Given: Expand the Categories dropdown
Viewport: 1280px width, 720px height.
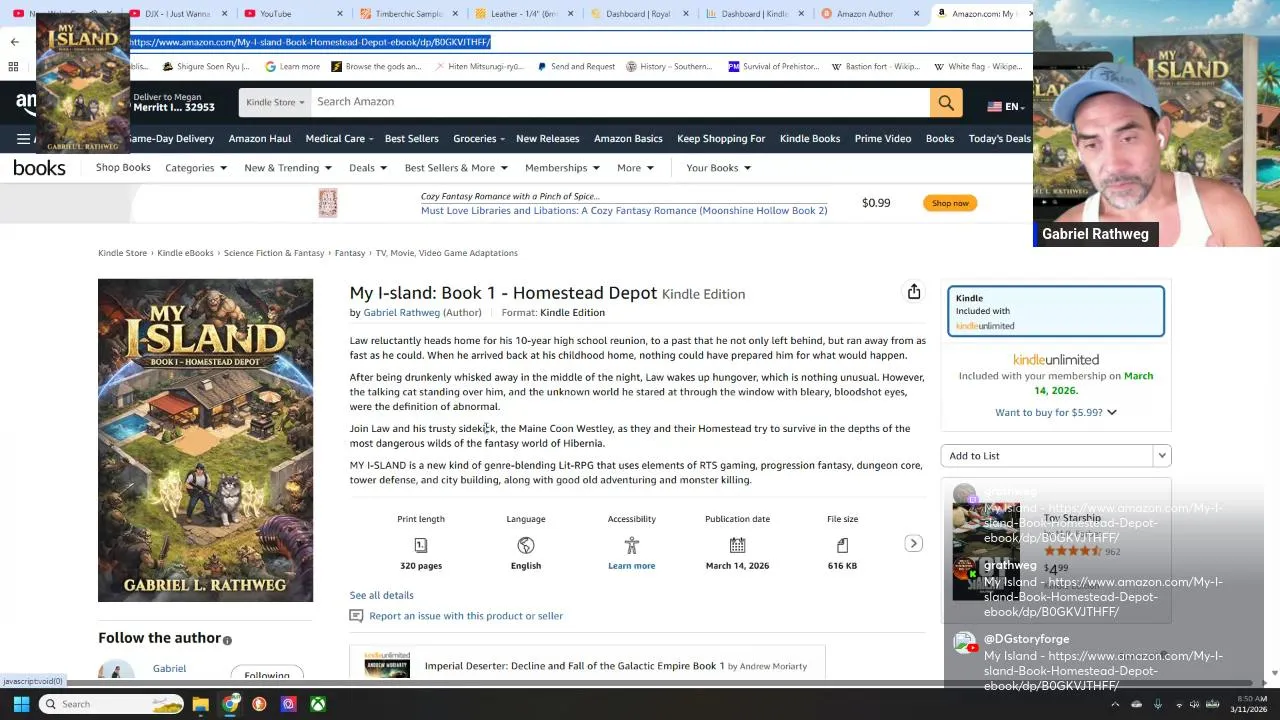Looking at the screenshot, I should pyautogui.click(x=196, y=168).
